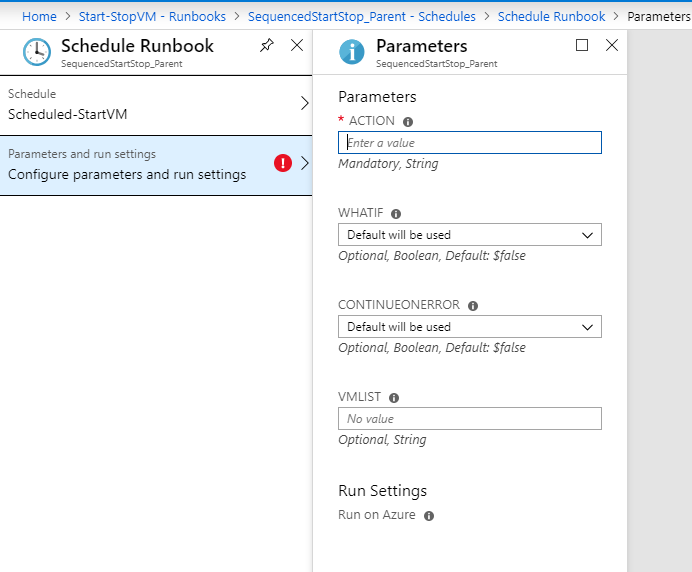The width and height of the screenshot is (692, 572).
Task: Click info tooltip icon next to VMLIST
Action: coord(394,398)
